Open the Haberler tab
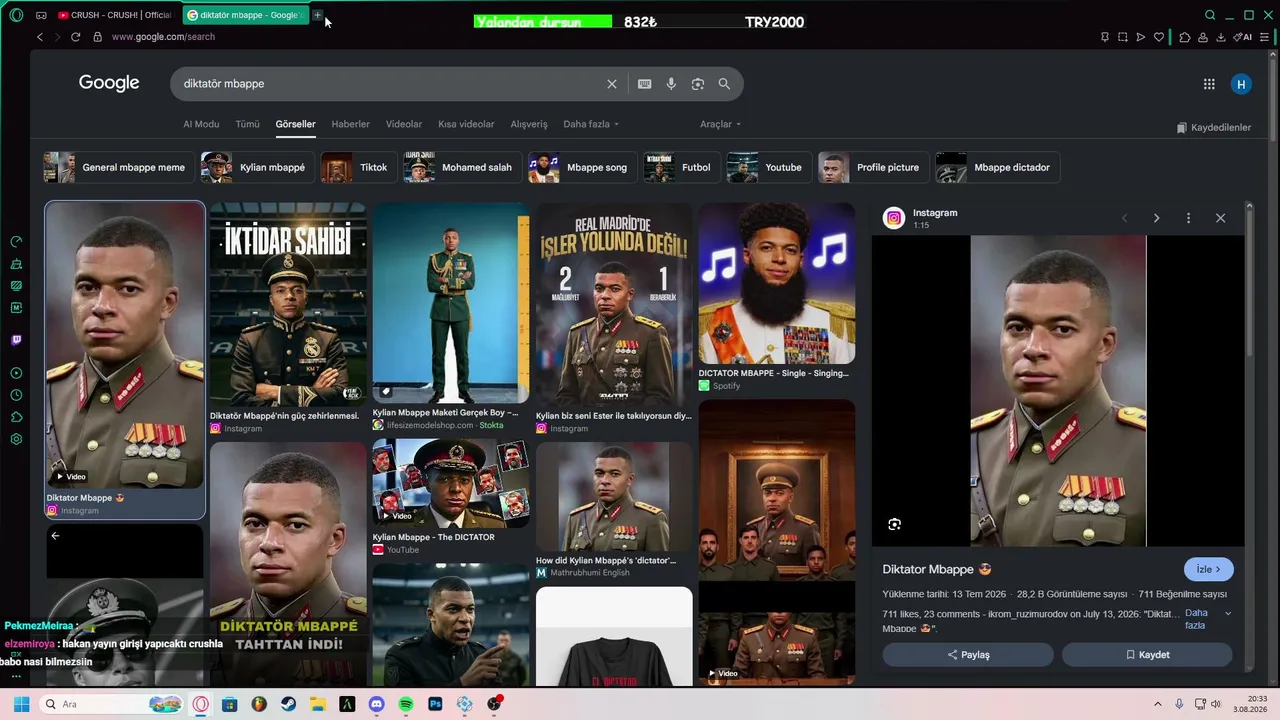The height and width of the screenshot is (720, 1280). tap(351, 124)
